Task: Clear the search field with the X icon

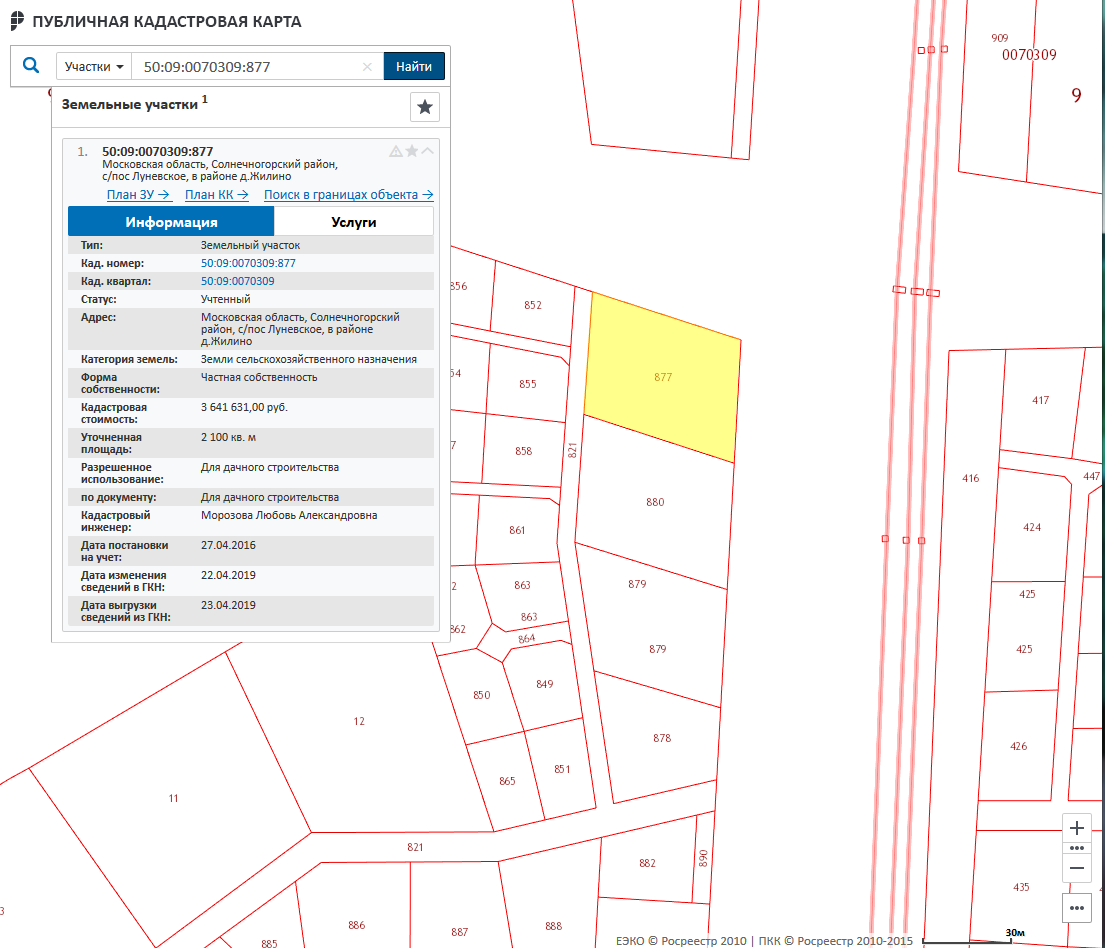Action: (x=367, y=67)
